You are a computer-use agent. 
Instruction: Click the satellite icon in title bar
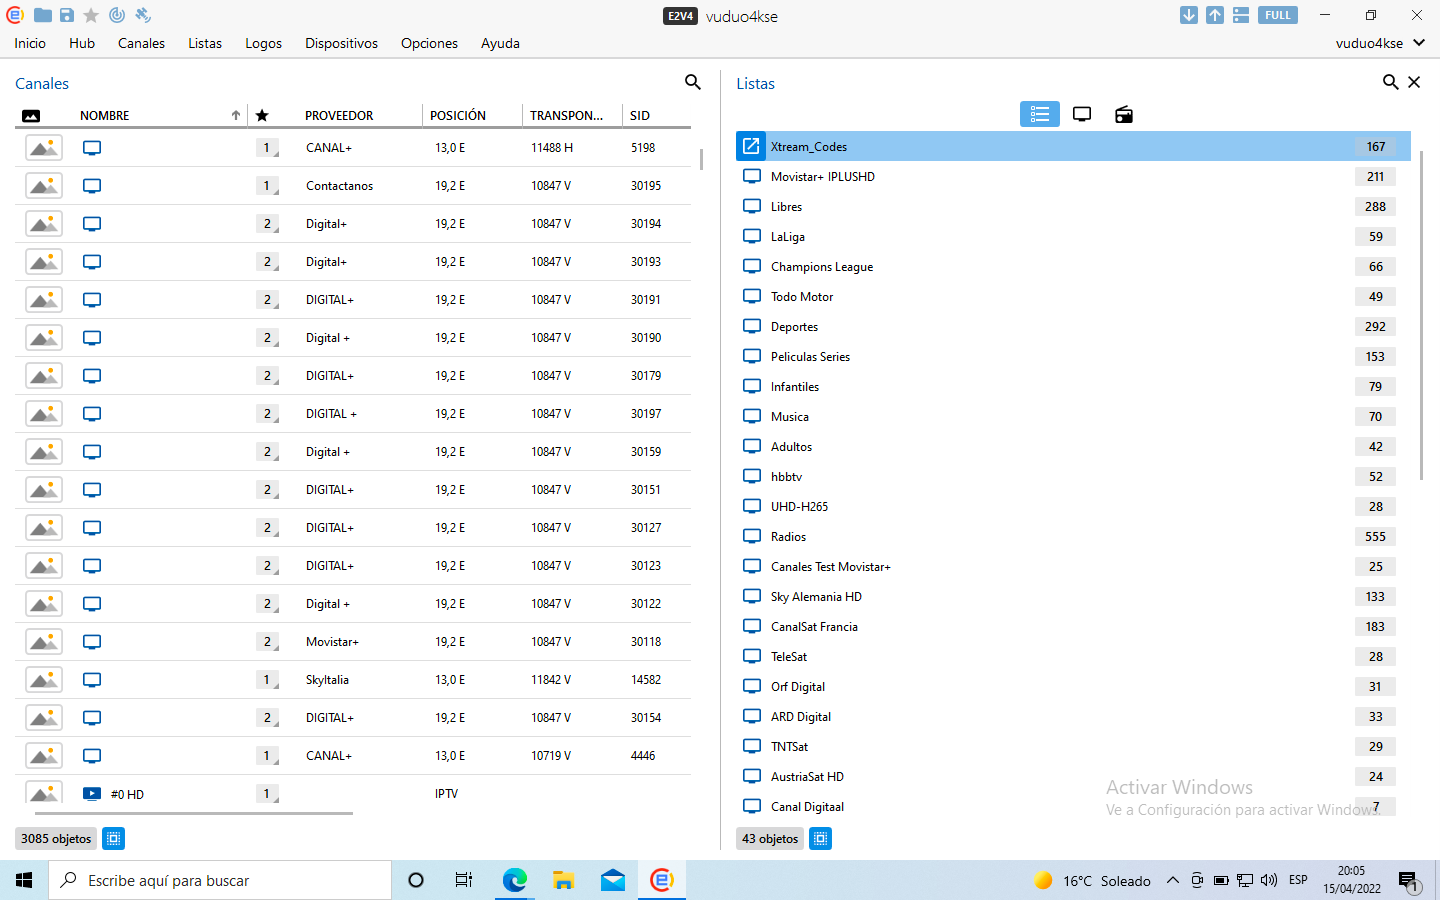[x=143, y=15]
